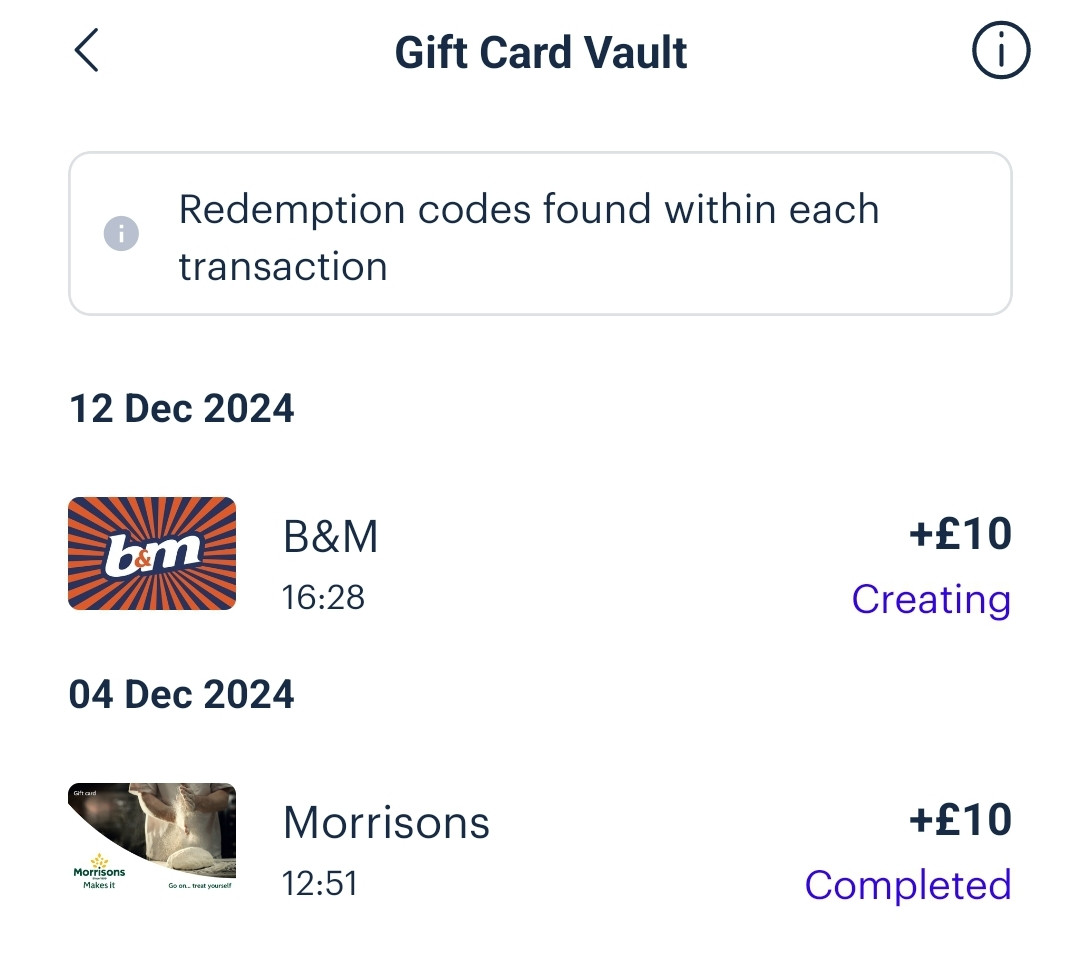Select the 12:51 timestamp
The image size is (1079, 967).
[320, 884]
